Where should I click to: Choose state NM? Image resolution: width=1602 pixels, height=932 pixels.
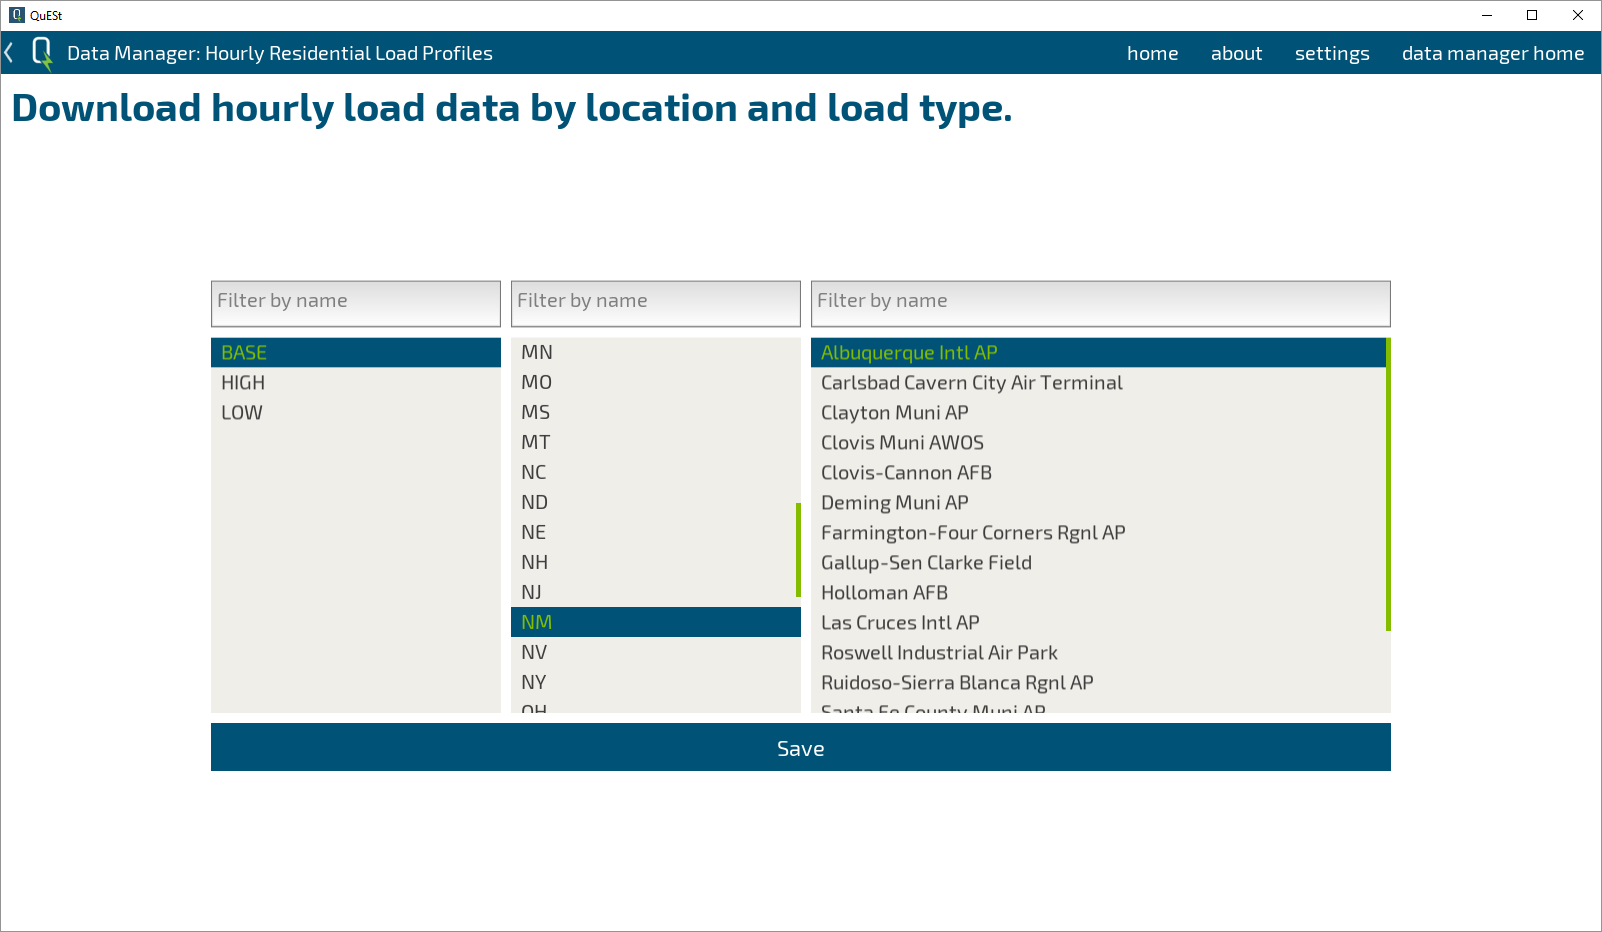pyautogui.click(x=656, y=622)
